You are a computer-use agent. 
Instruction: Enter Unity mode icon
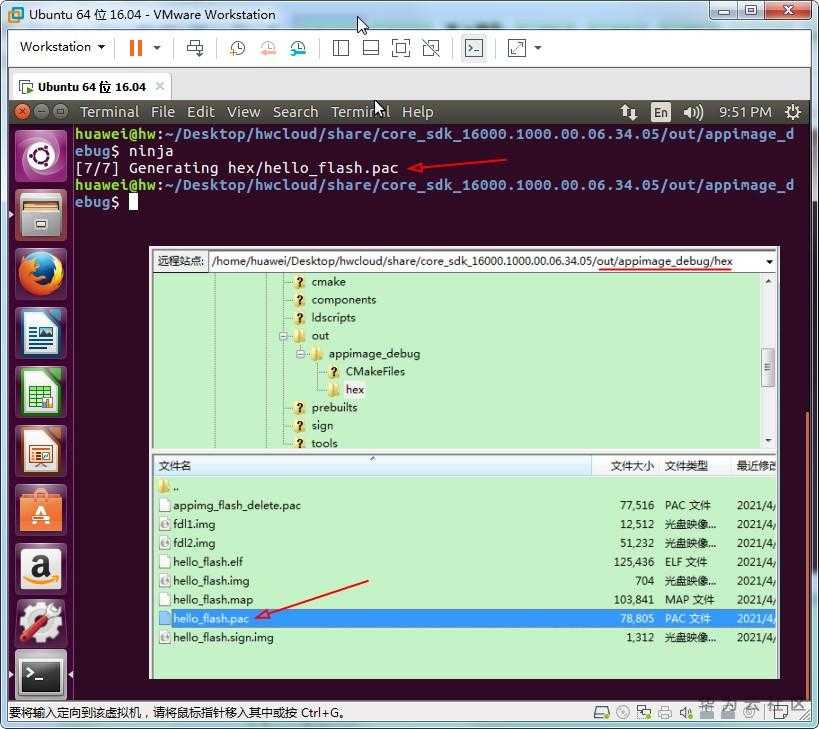point(431,48)
